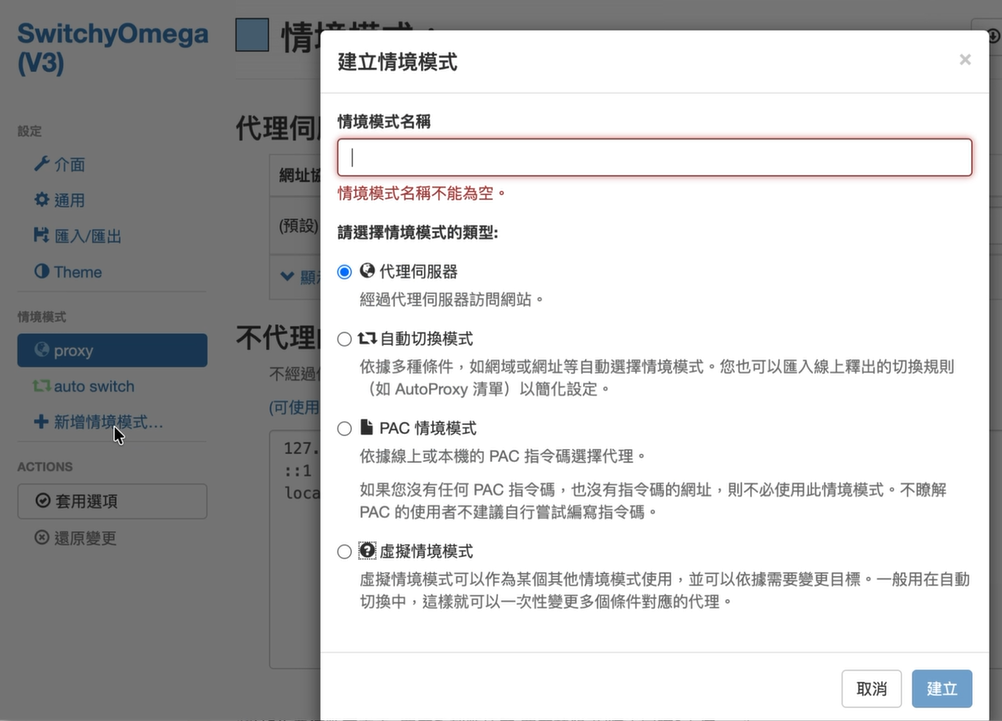
Task: Click the file icon beside PAC 情境模式
Action: [366, 427]
